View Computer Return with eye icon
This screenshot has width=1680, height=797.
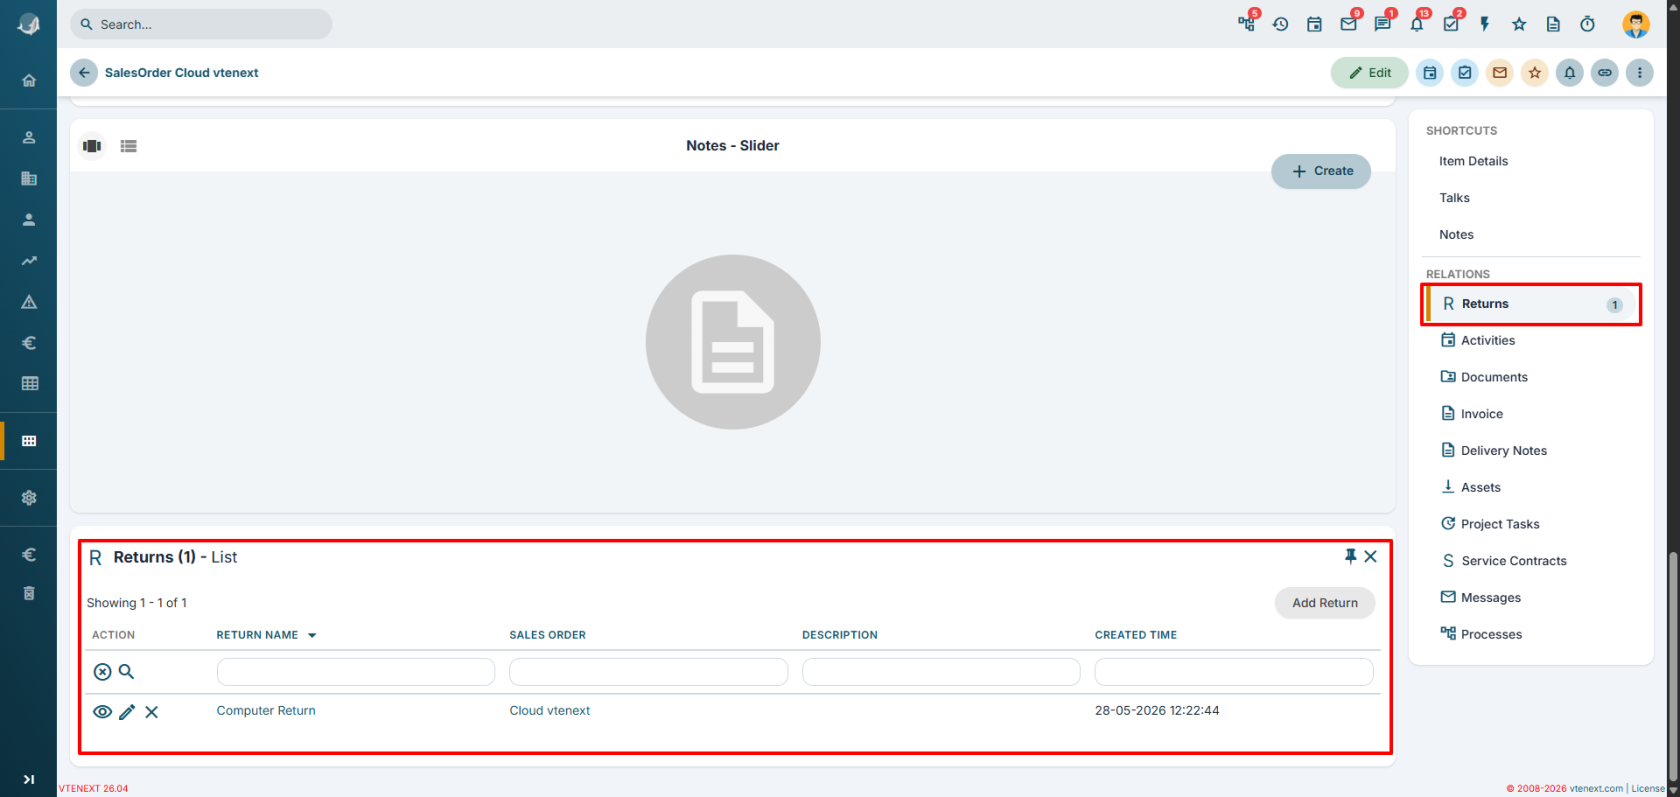click(x=102, y=712)
